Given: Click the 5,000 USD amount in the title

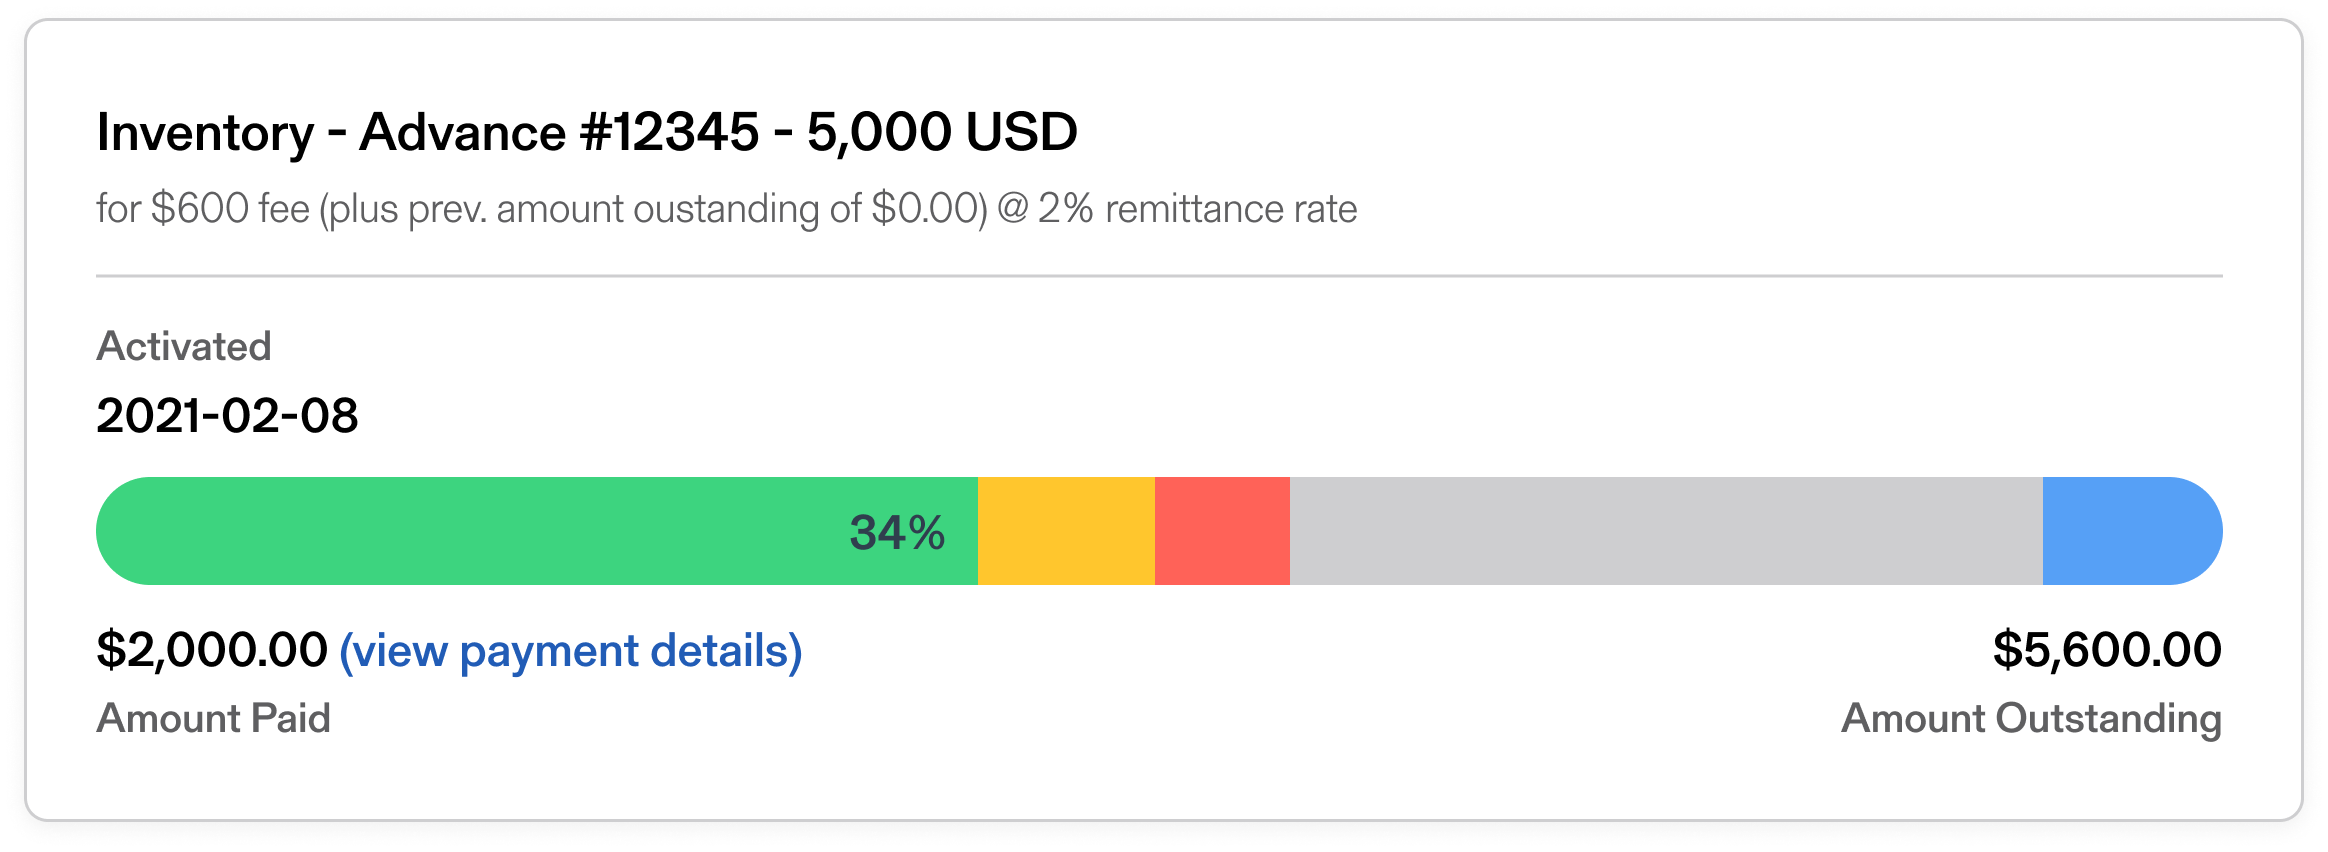Looking at the screenshot, I should (940, 130).
